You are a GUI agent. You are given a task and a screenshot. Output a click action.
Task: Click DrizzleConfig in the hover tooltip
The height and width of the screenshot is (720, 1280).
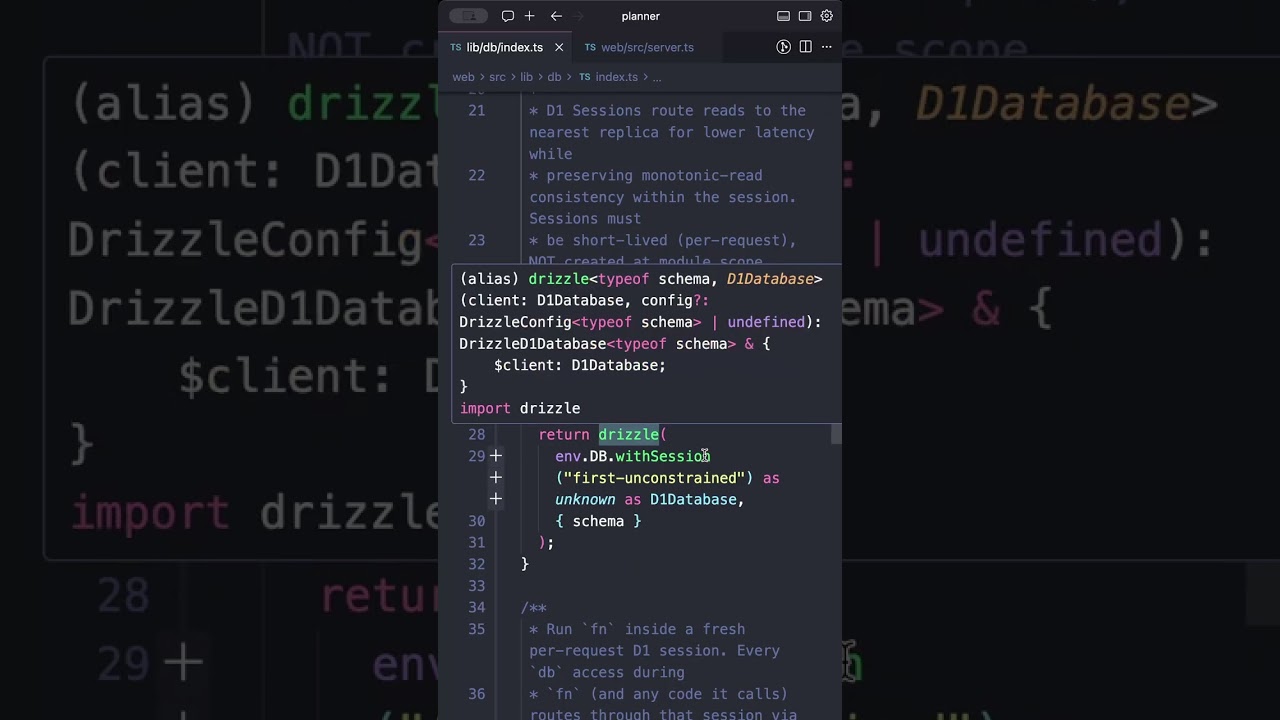click(515, 322)
